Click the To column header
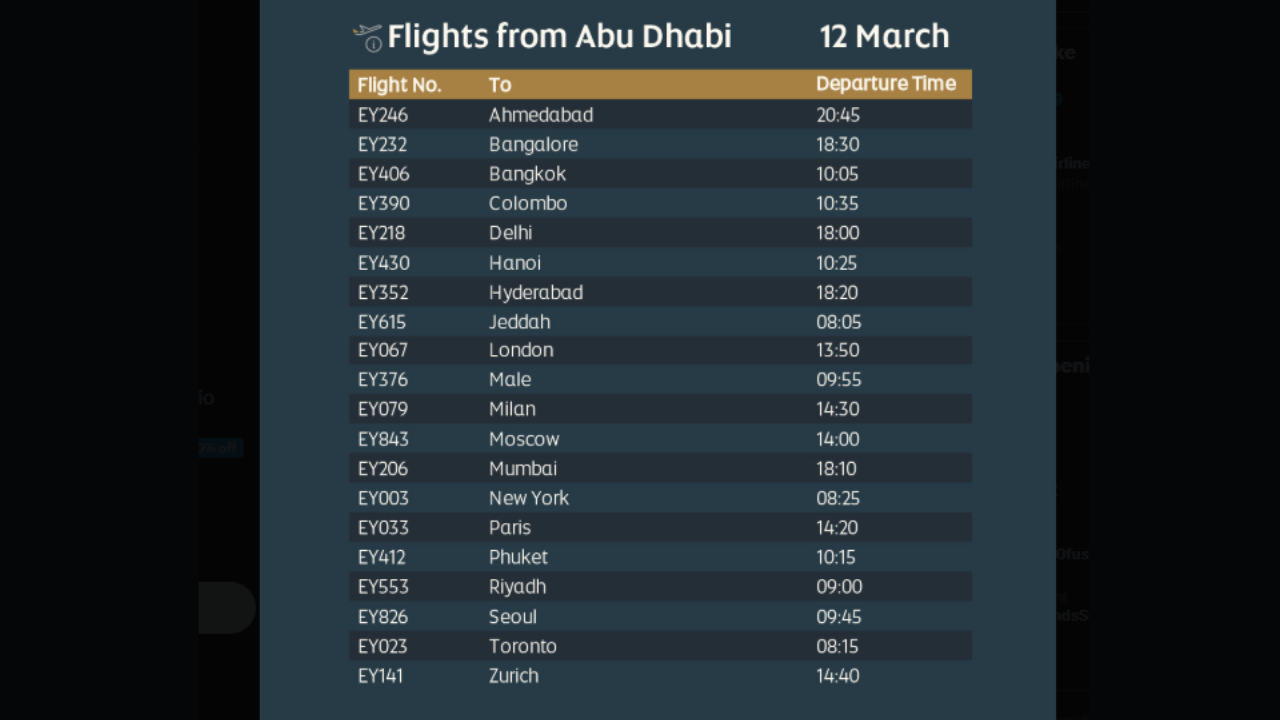 click(x=500, y=85)
